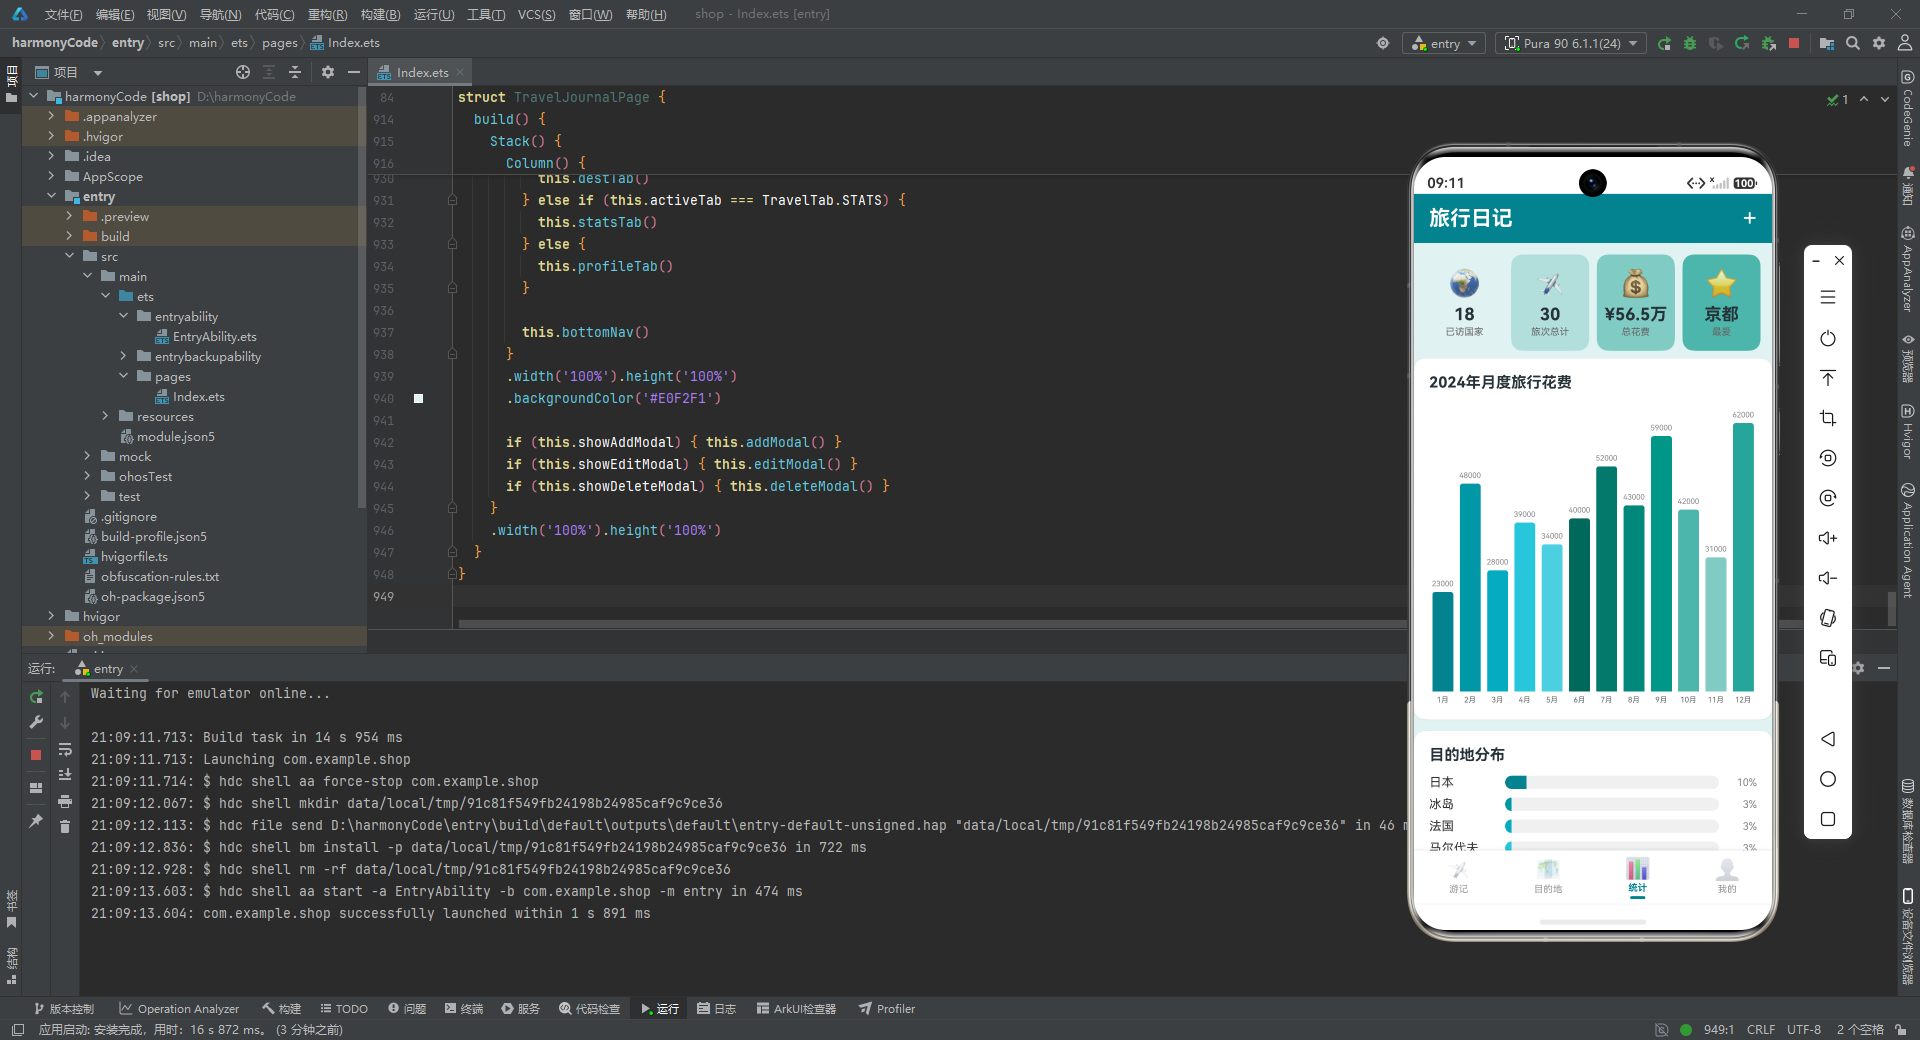Open ArkUI检查器 tool window
Screen dimensions: 1920x1040
[796, 1008]
